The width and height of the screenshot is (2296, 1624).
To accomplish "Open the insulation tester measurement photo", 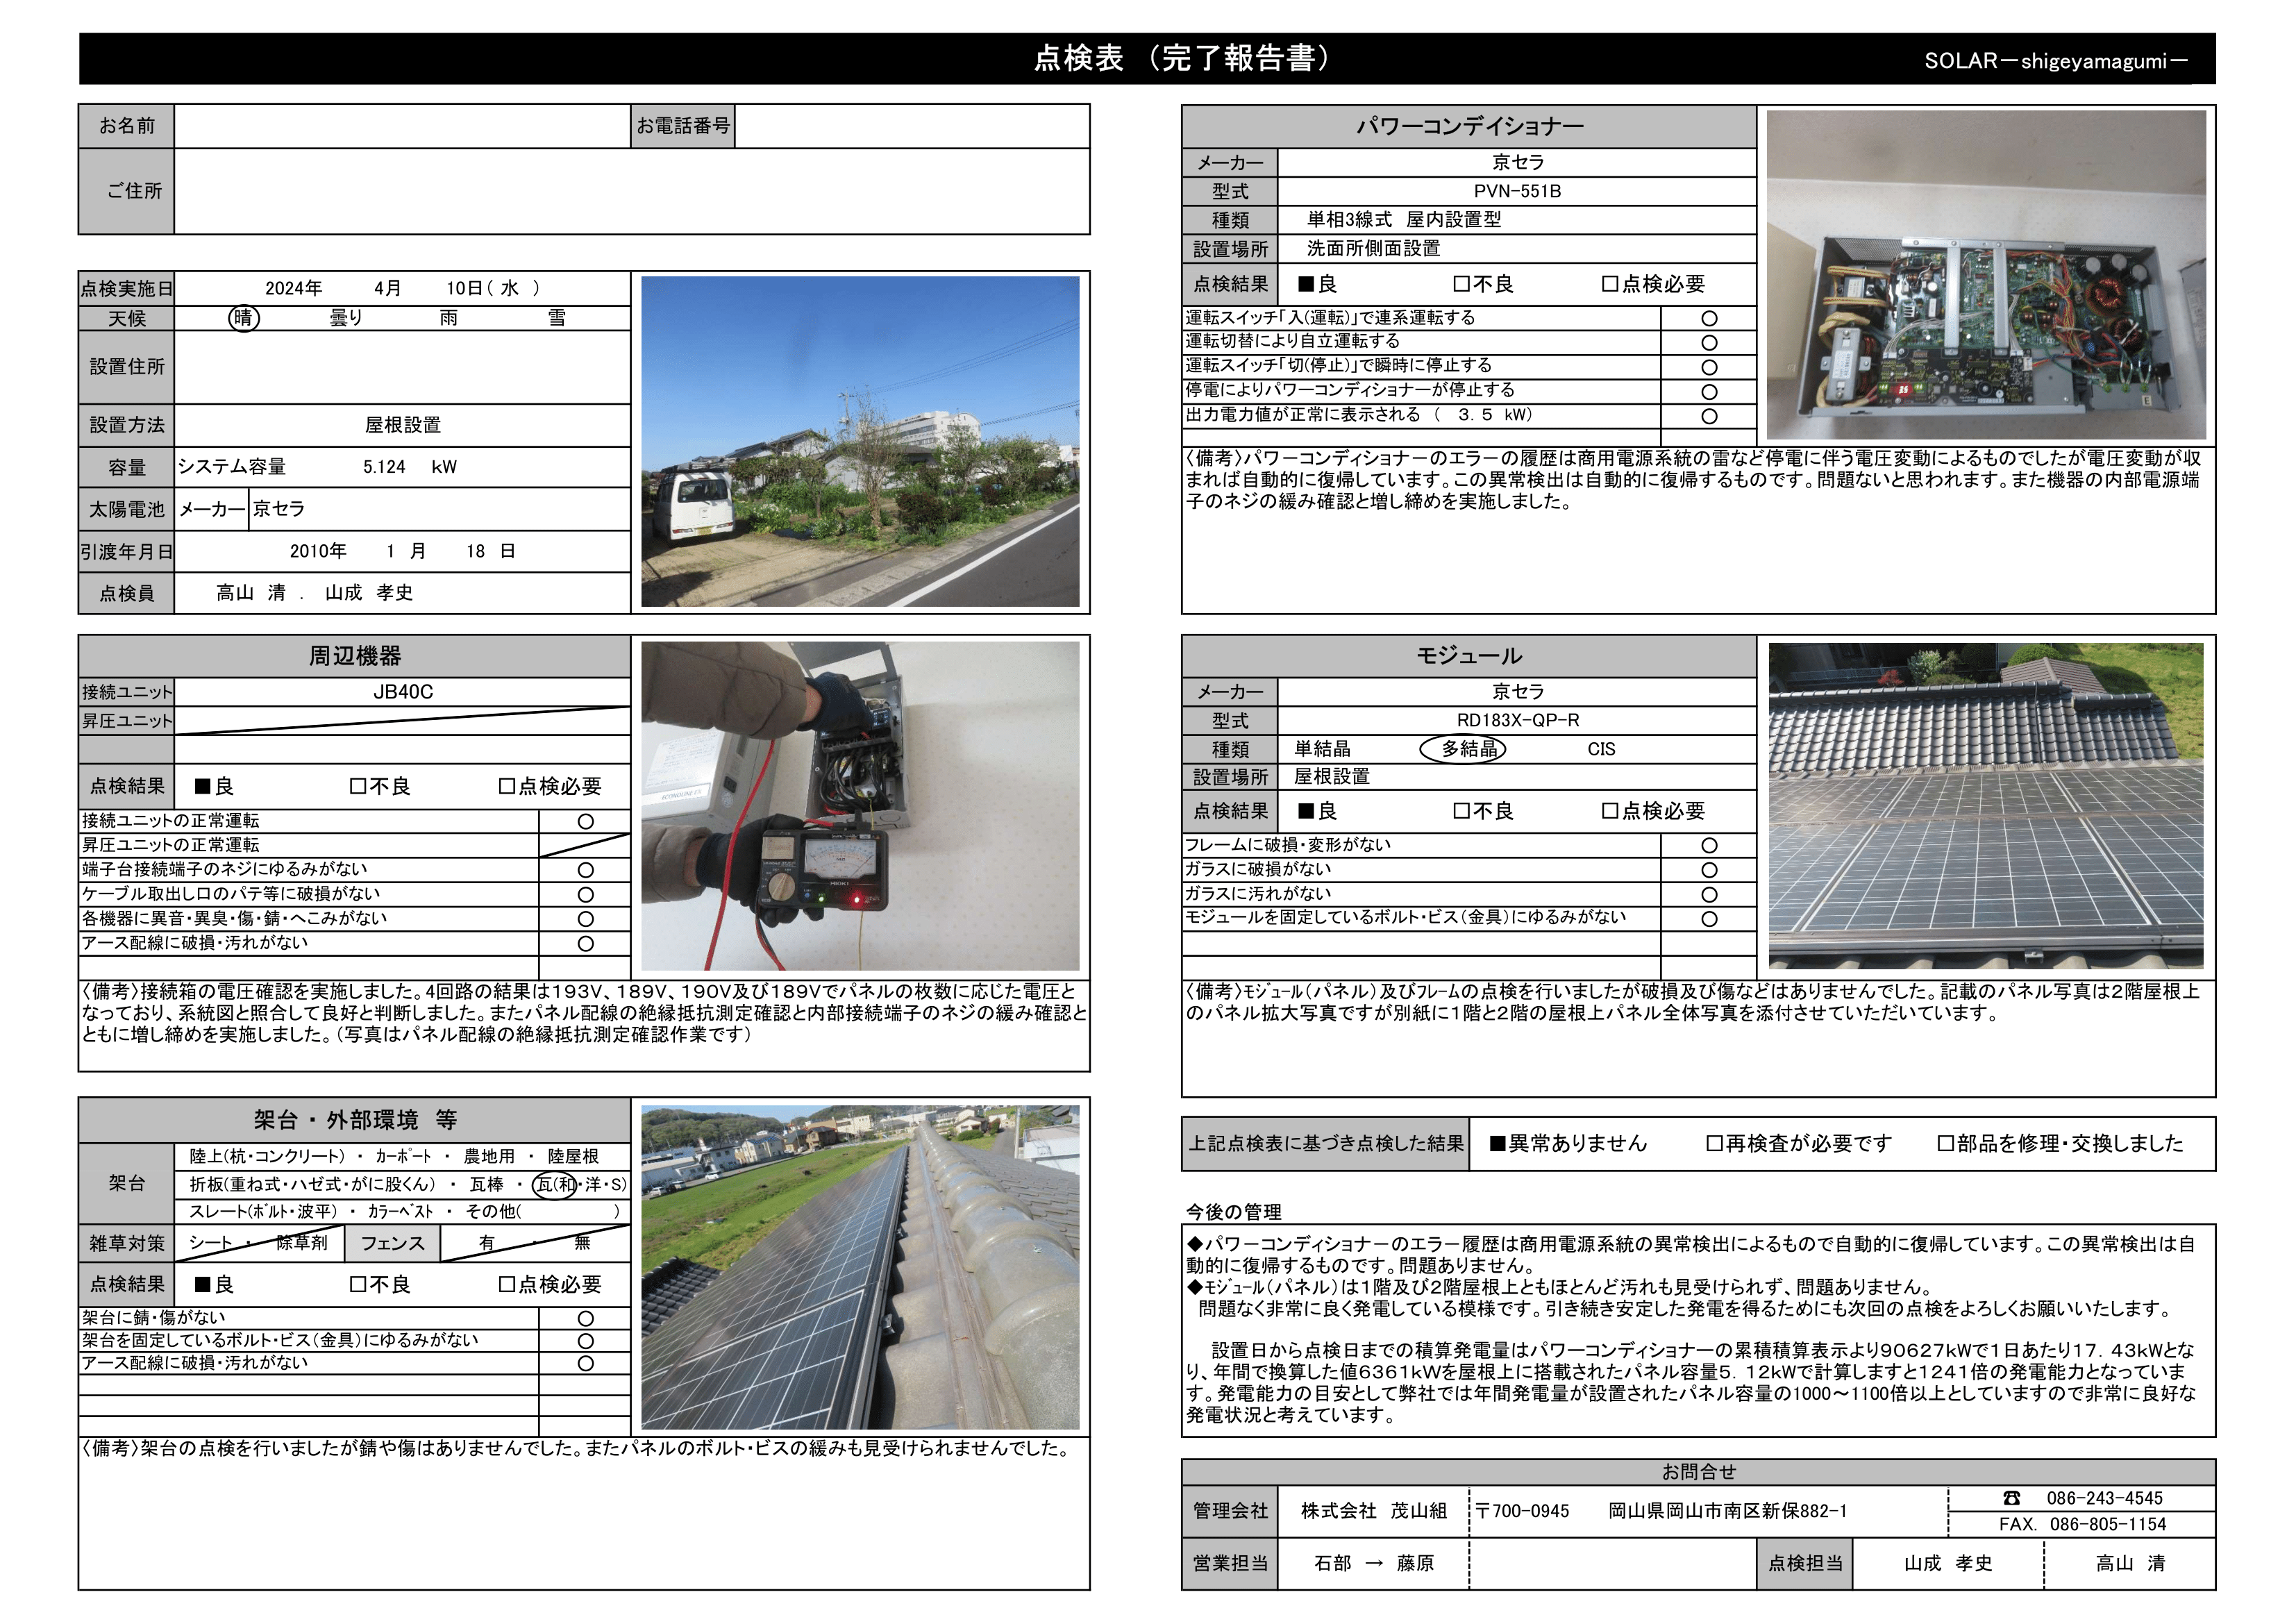I will pos(860,806).
